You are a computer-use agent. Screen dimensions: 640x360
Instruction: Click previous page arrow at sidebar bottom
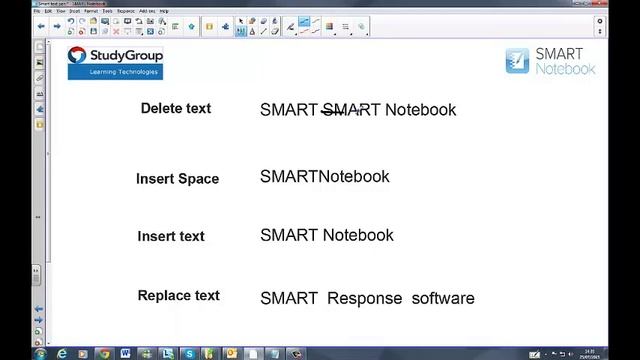[x=38, y=309]
